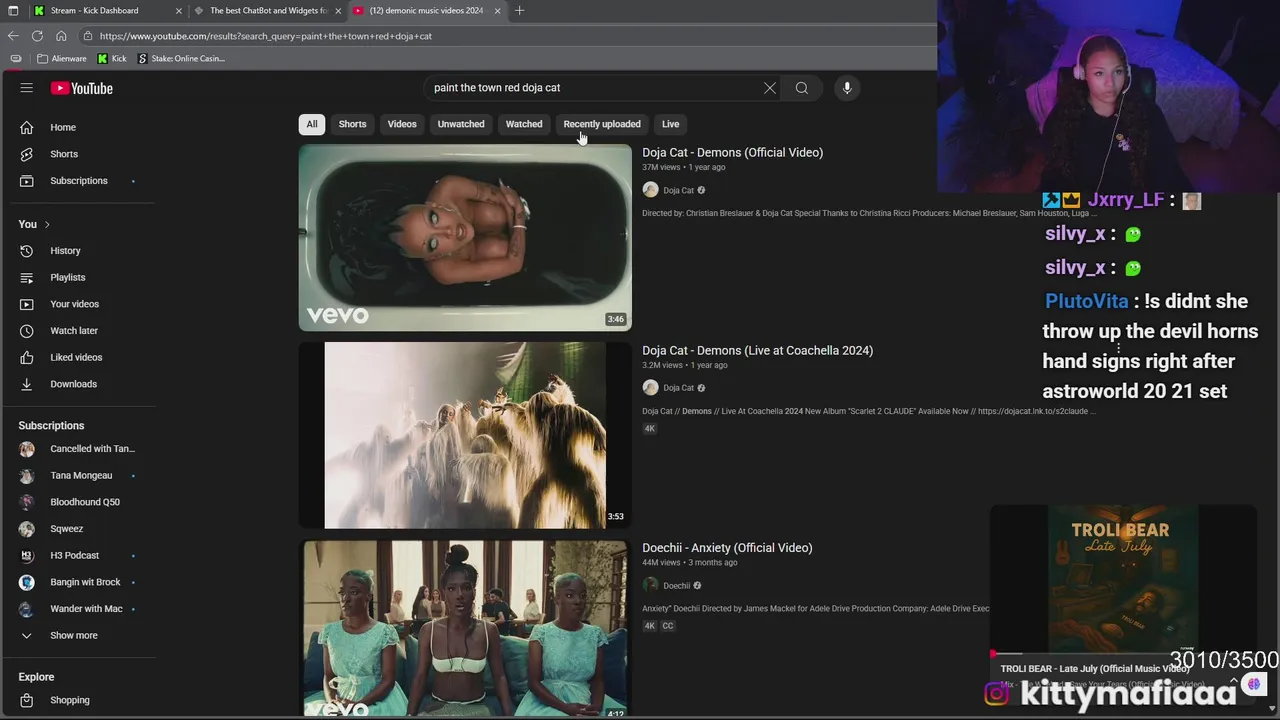This screenshot has height=720, width=1280.
Task: Select the Watched filter chip
Action: coord(524,124)
